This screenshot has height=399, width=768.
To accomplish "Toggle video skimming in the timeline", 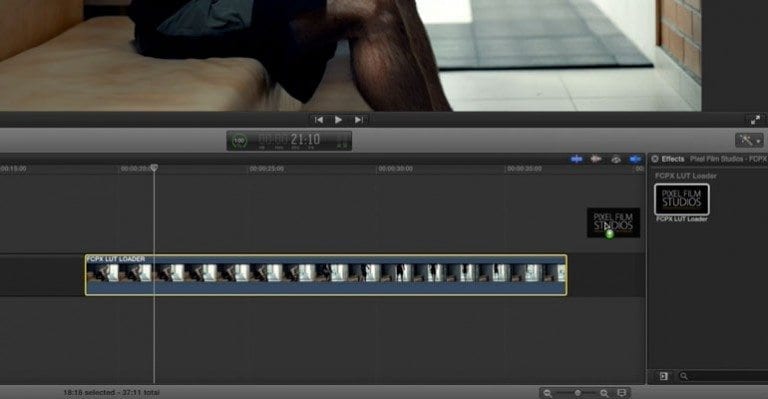I will tap(576, 159).
